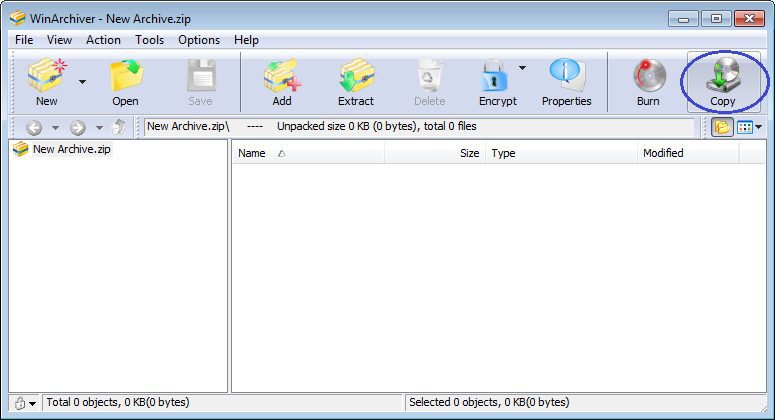Click the Selected 0 objects status text
775x420 pixels.
tap(489, 402)
